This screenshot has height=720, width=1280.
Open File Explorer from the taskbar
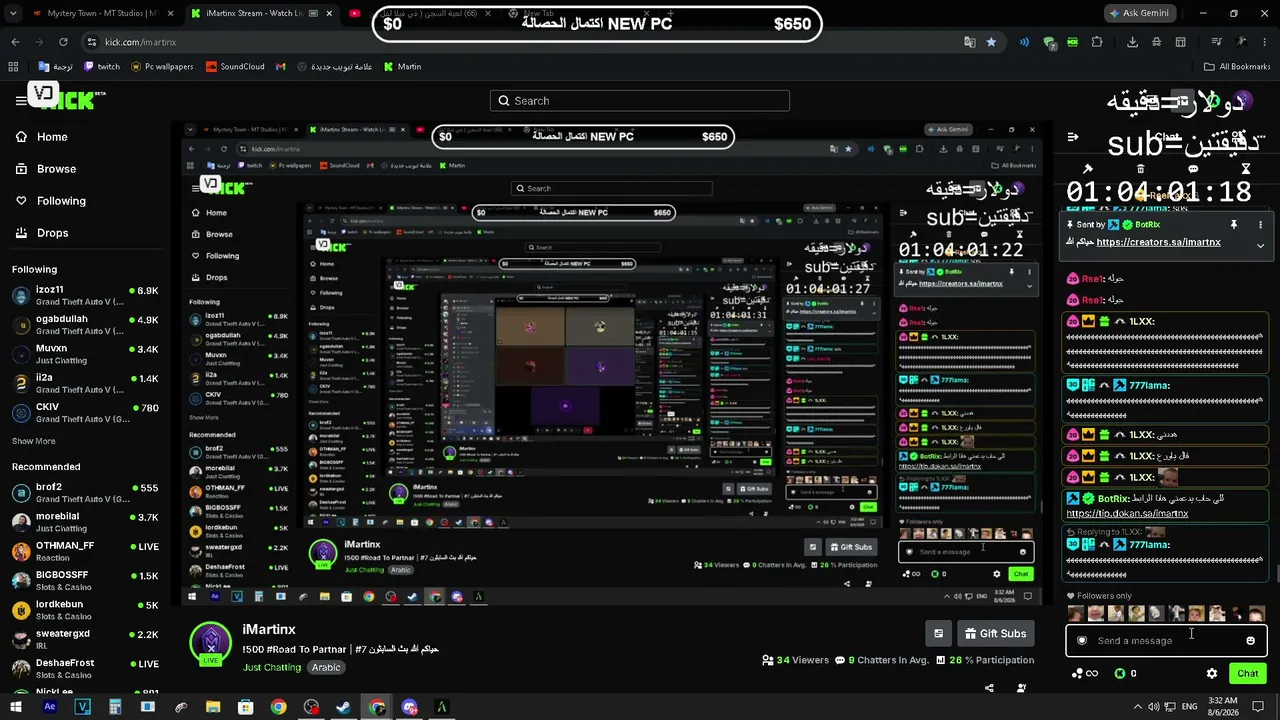[213, 707]
